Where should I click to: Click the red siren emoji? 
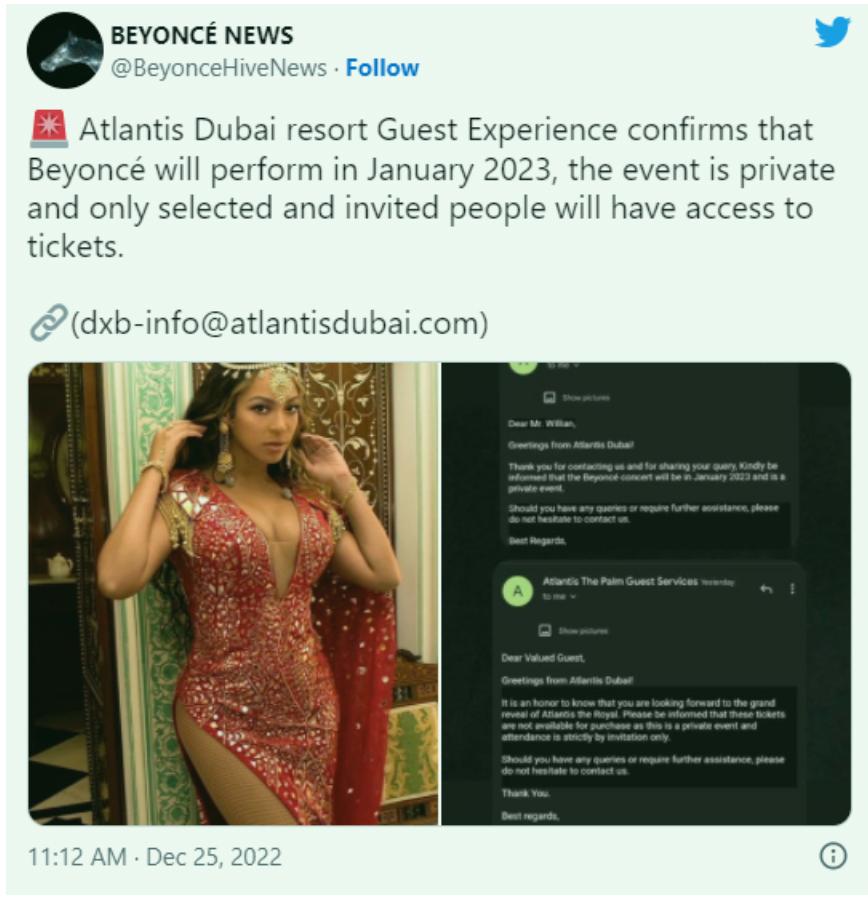(x=49, y=129)
